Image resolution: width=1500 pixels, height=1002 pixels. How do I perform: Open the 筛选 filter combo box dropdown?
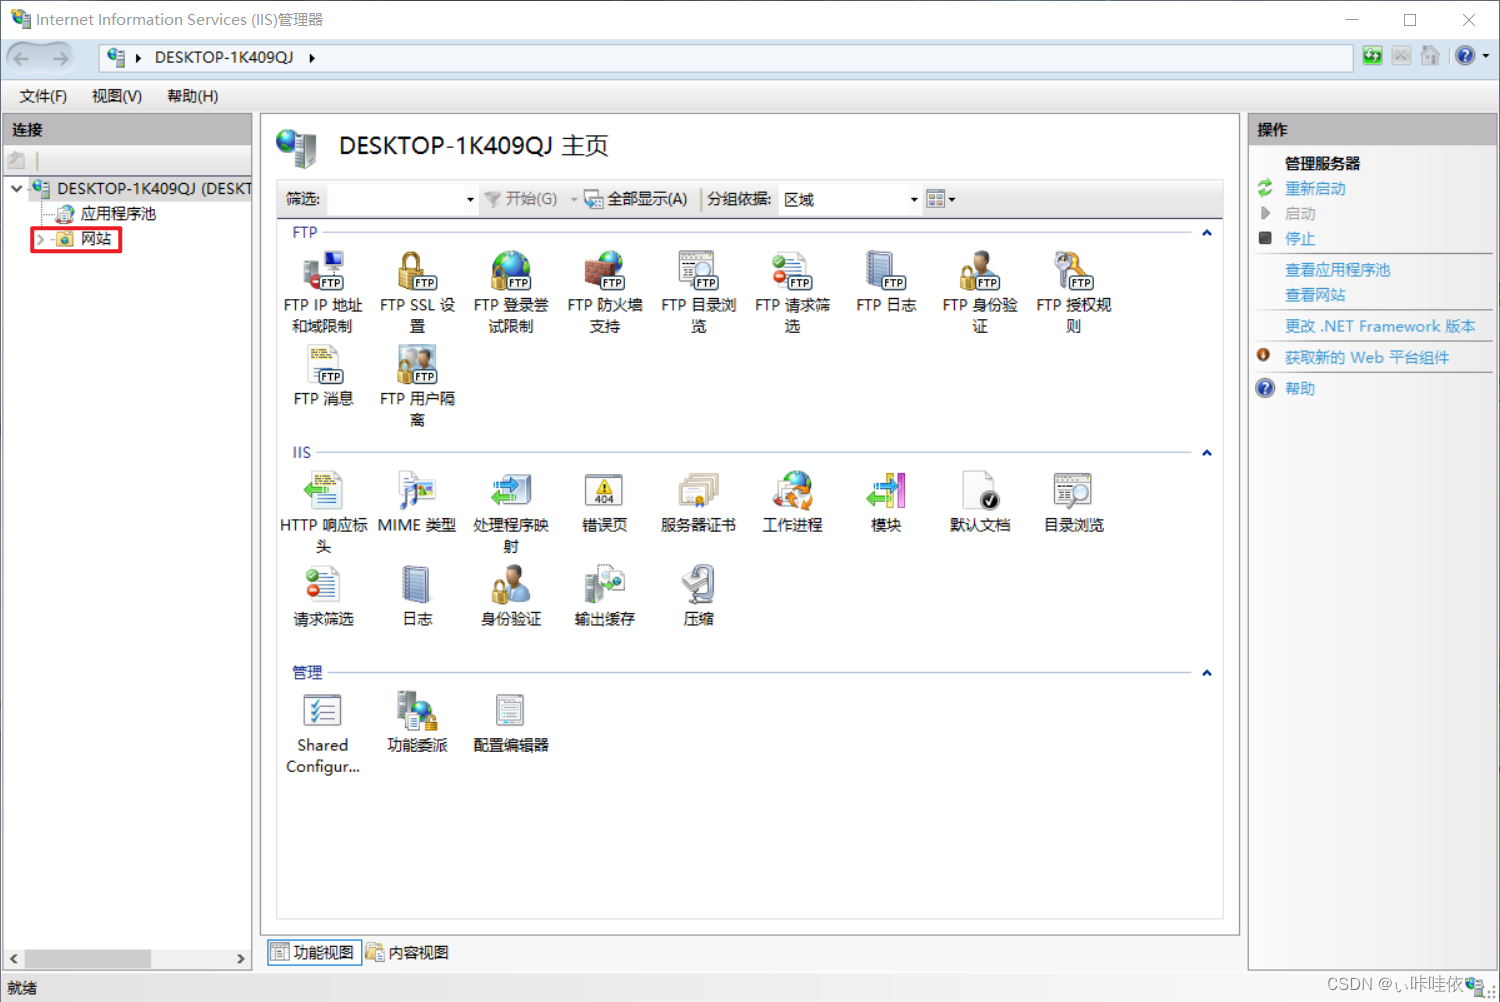coord(470,200)
